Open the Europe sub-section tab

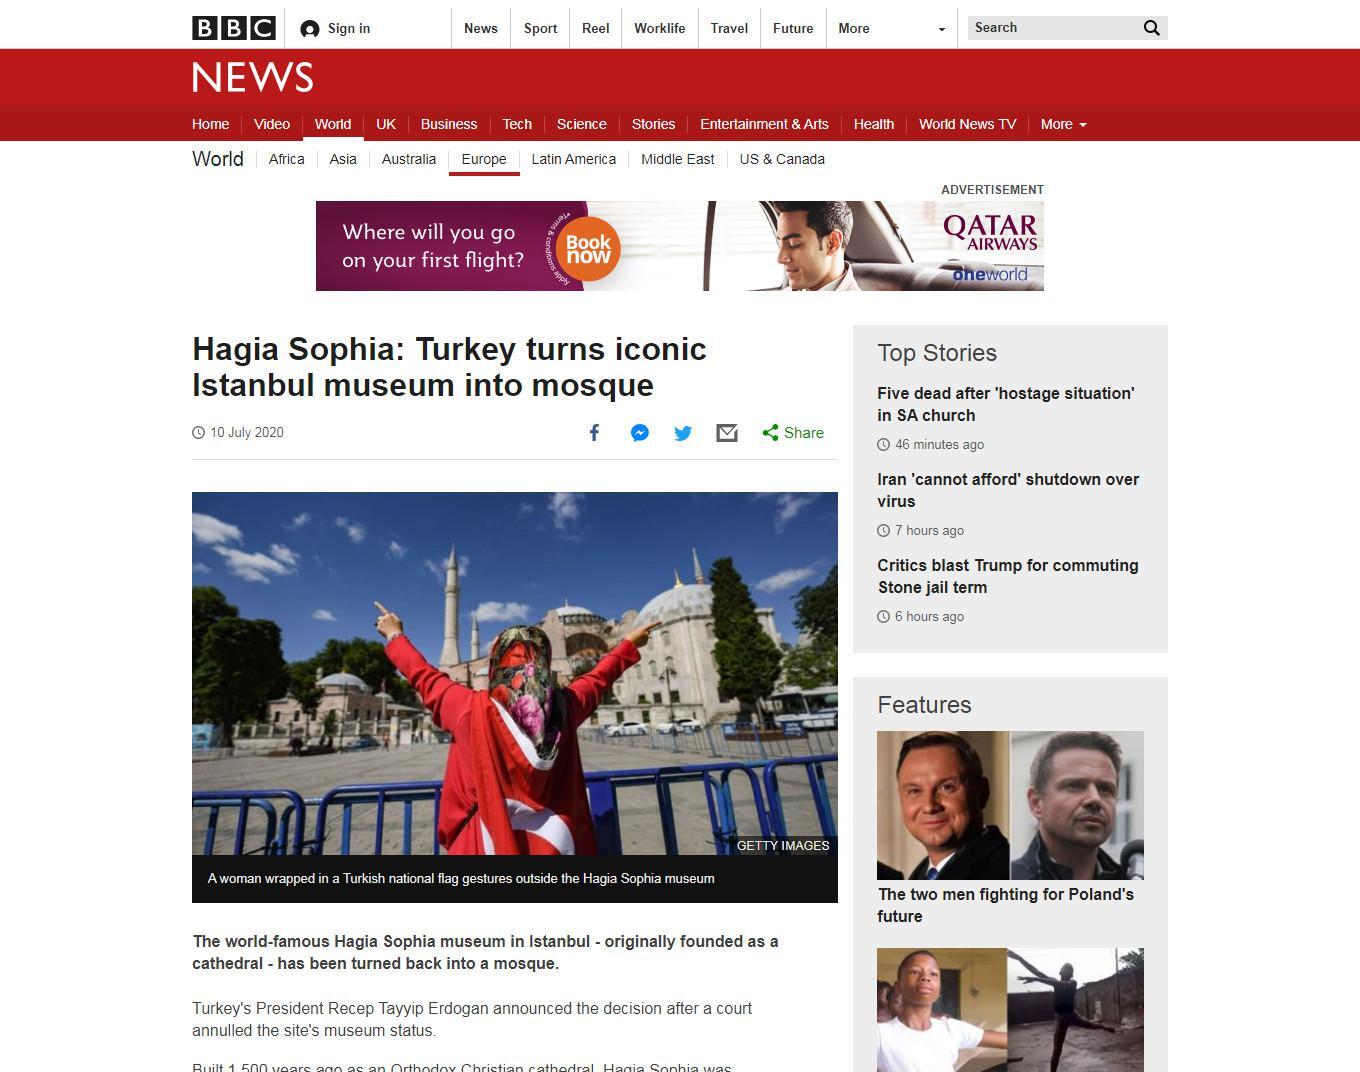[484, 159]
